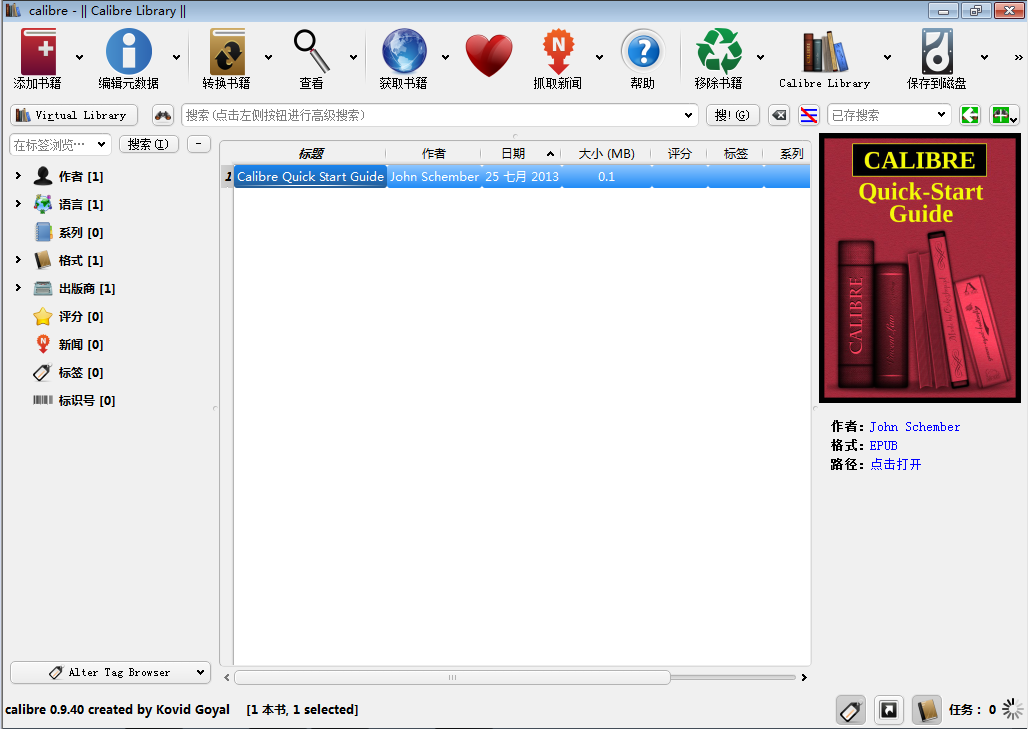1029x729 pixels.
Task: Click the 点击打开 path link
Action: coord(894,464)
